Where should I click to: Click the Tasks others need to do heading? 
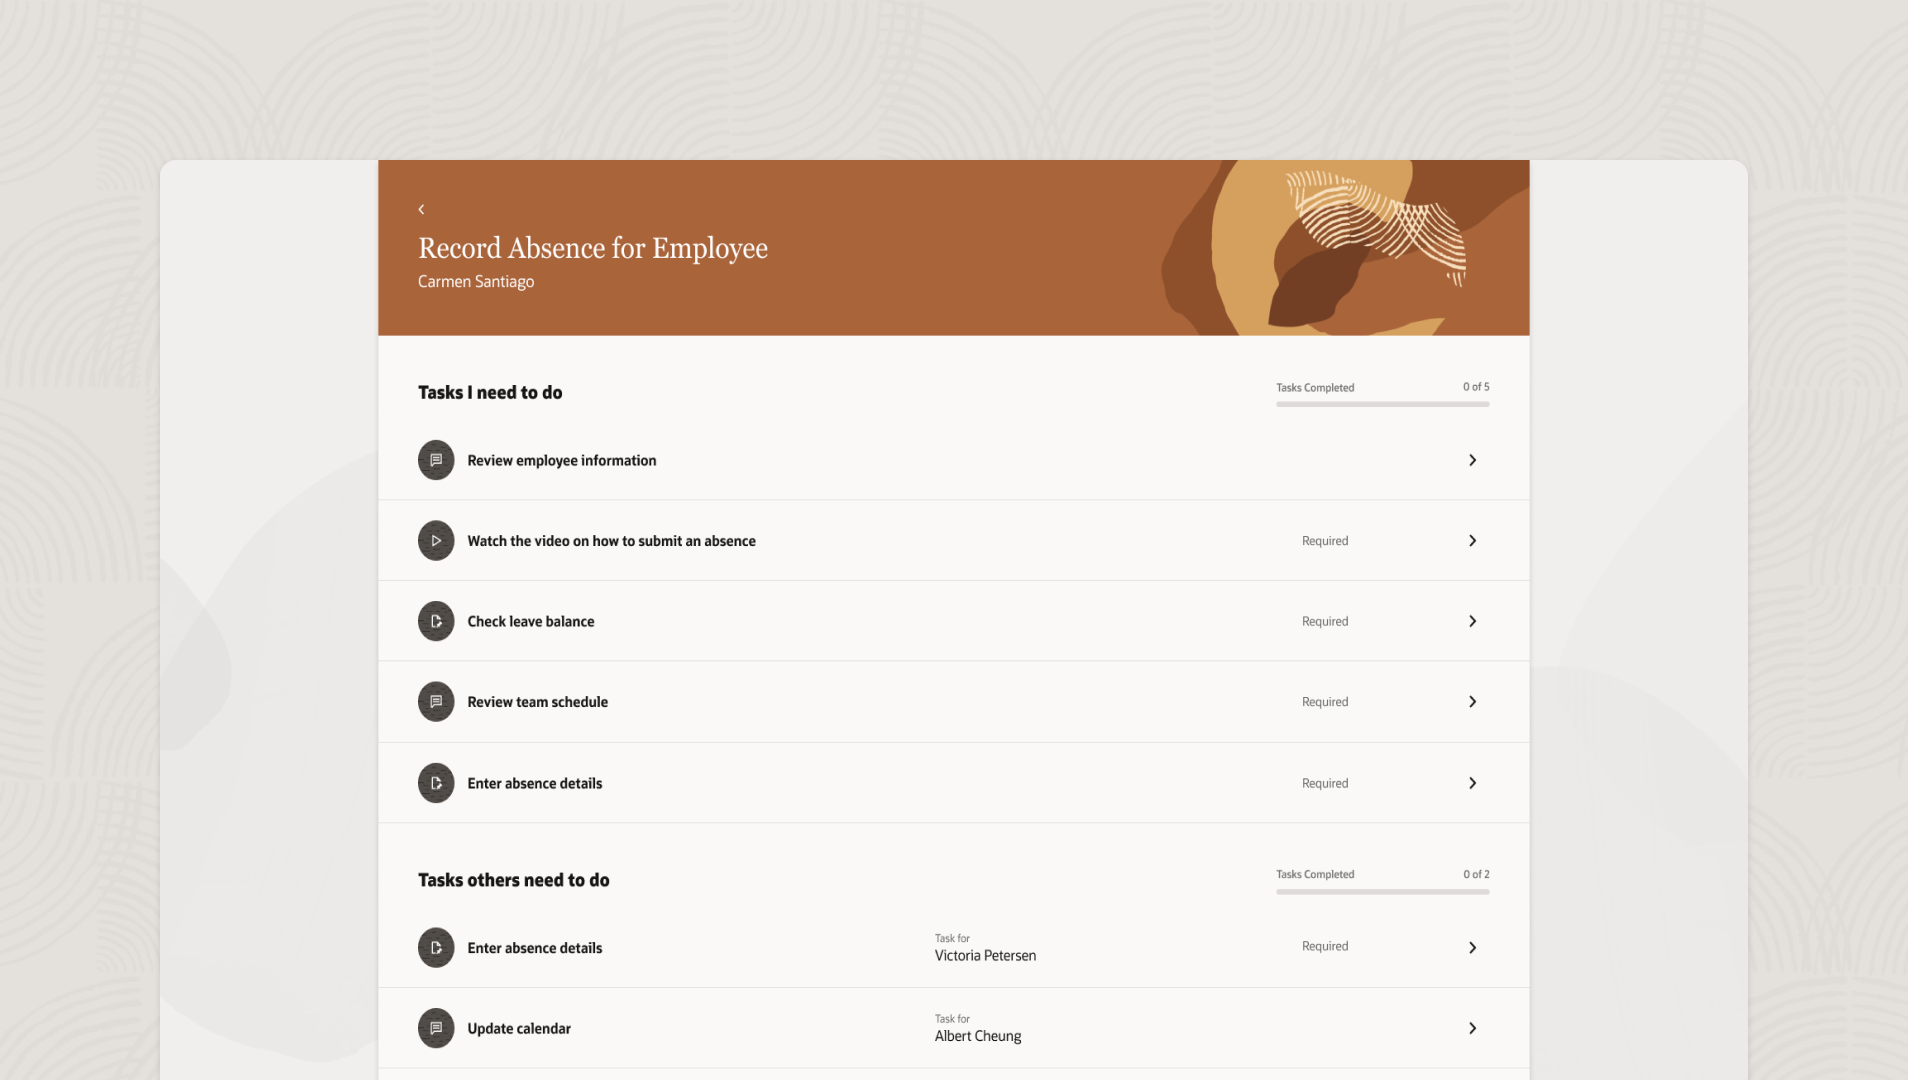coord(514,880)
